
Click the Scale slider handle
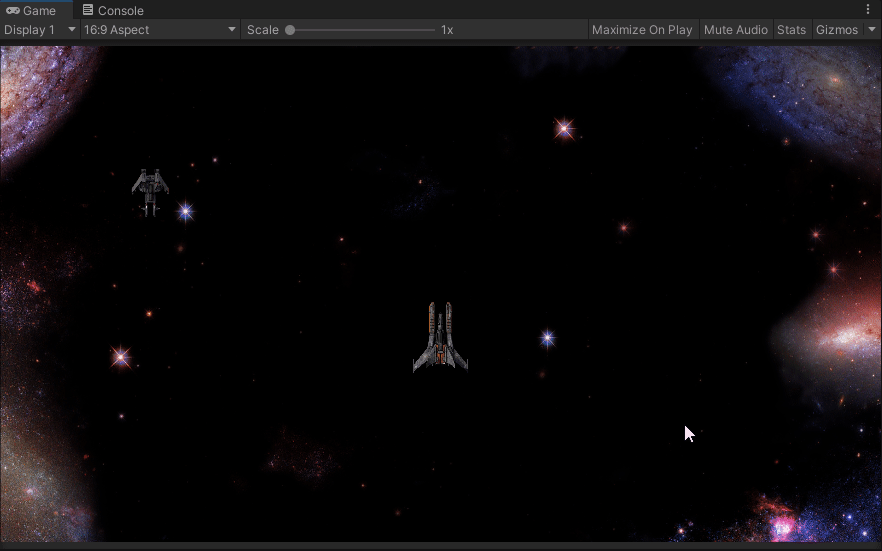click(x=290, y=30)
